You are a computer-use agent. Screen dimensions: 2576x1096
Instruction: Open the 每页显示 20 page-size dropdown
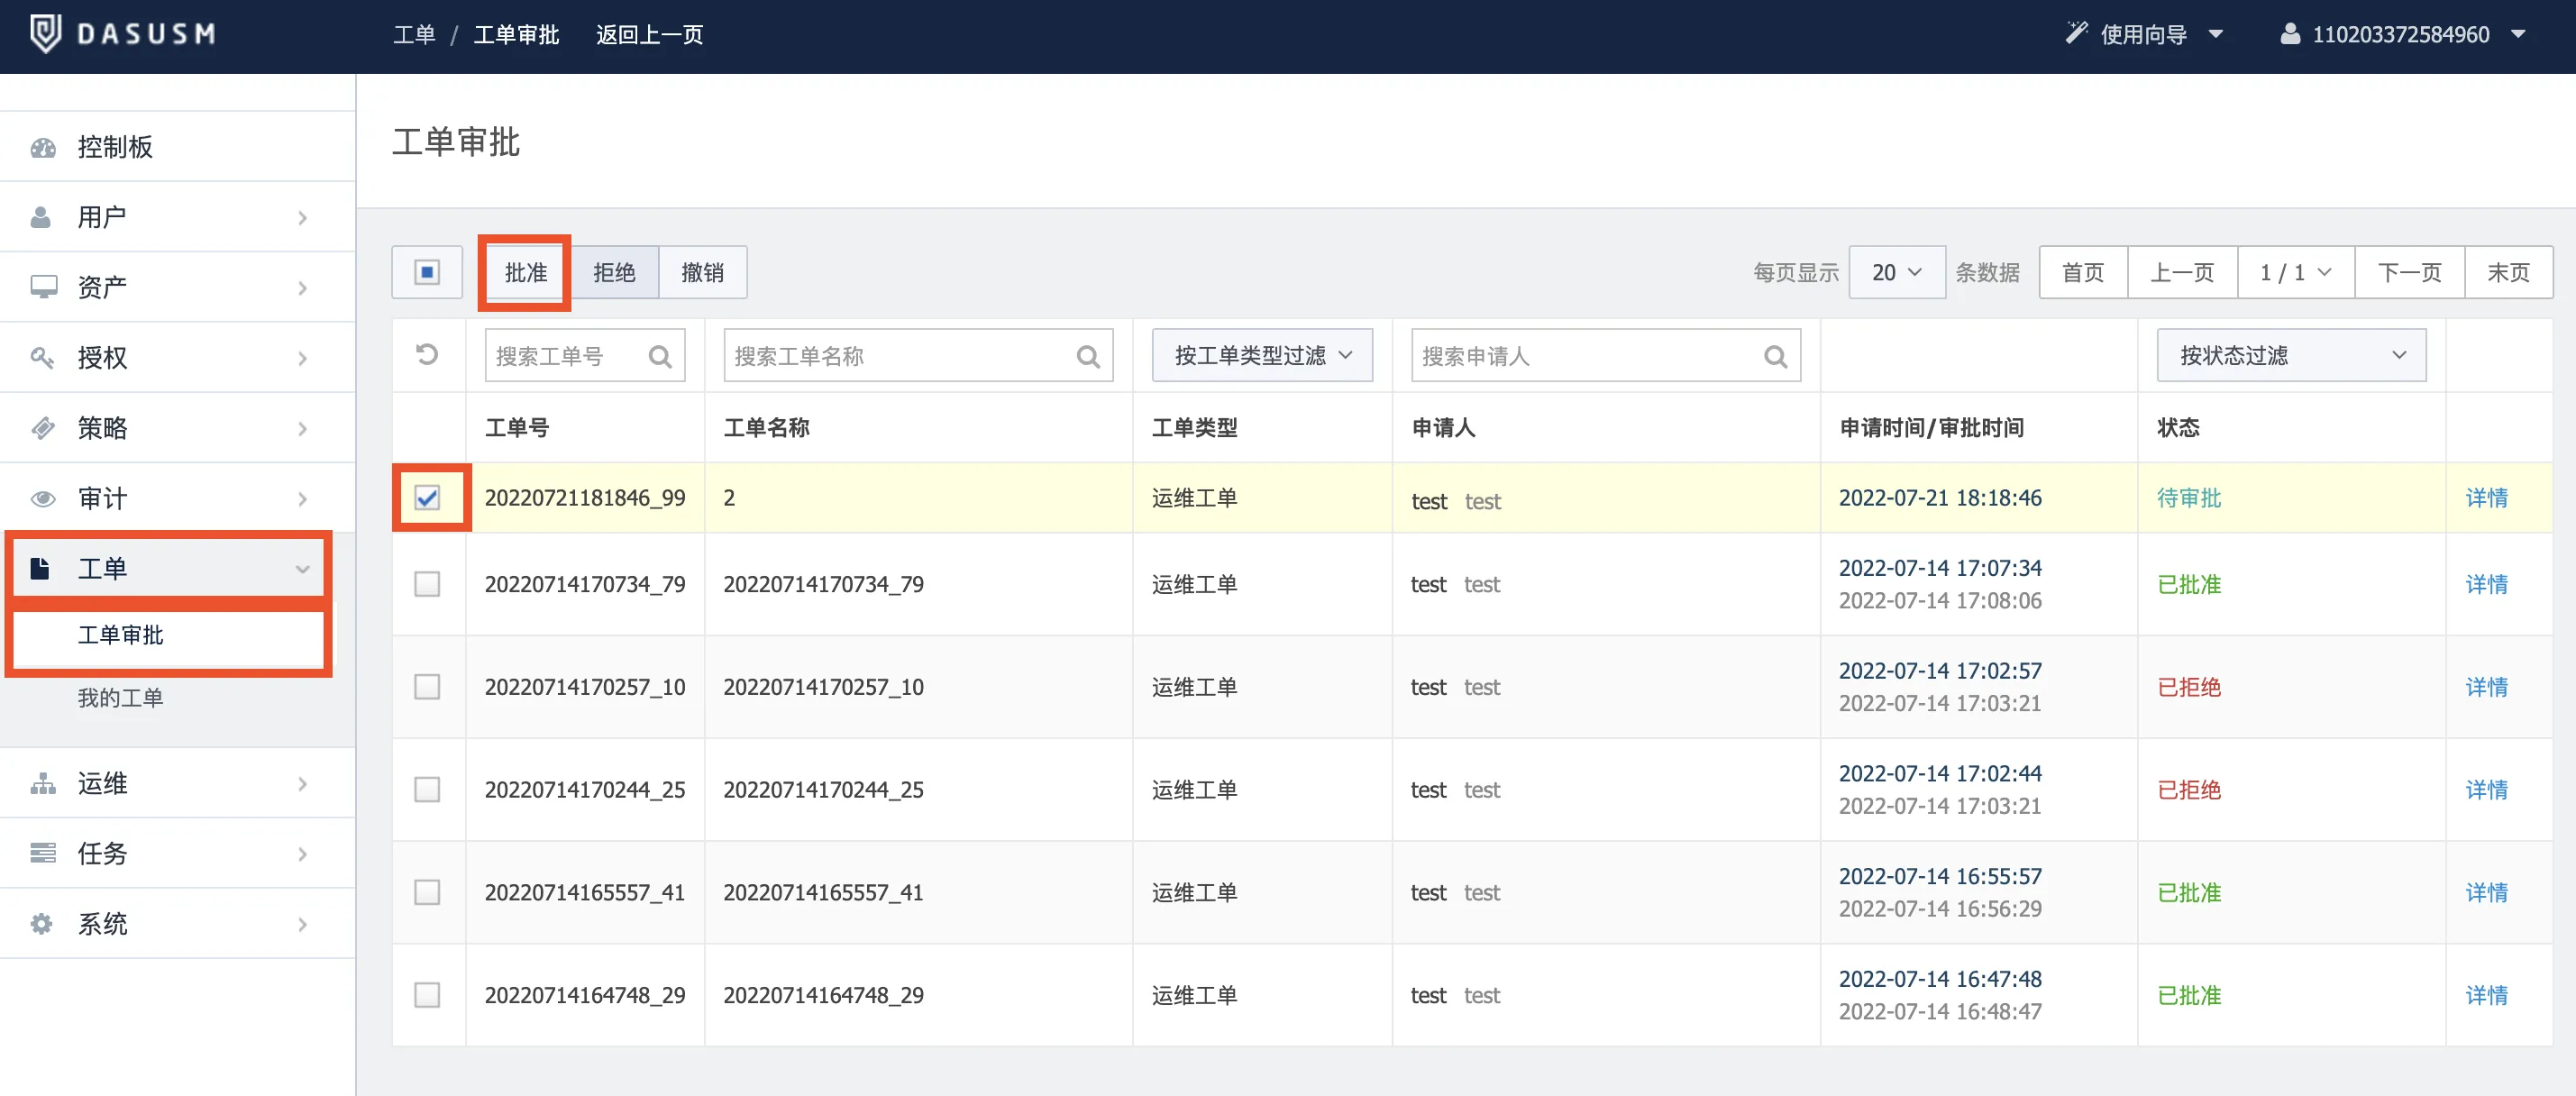coord(1896,272)
